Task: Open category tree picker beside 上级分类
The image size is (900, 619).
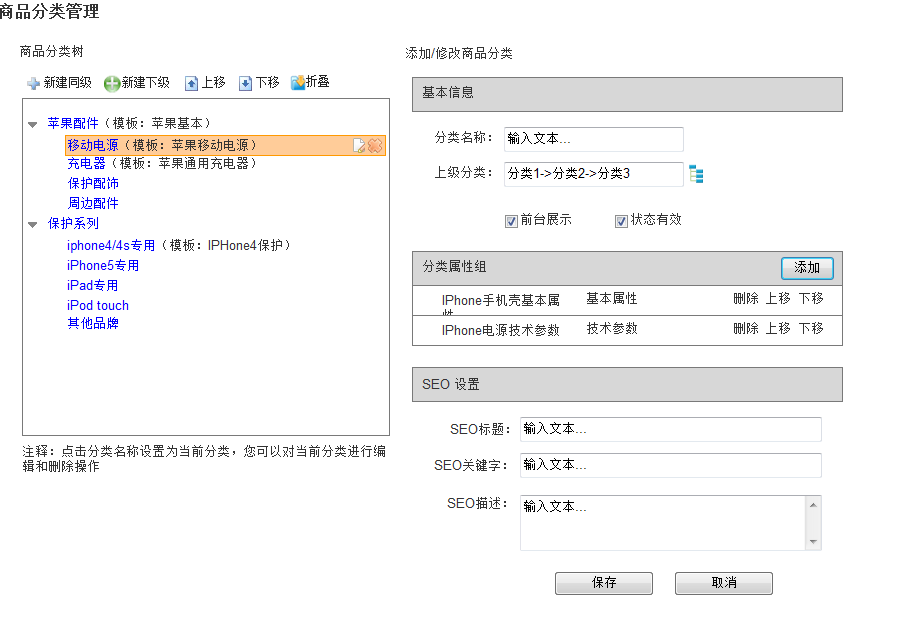Action: click(x=696, y=175)
